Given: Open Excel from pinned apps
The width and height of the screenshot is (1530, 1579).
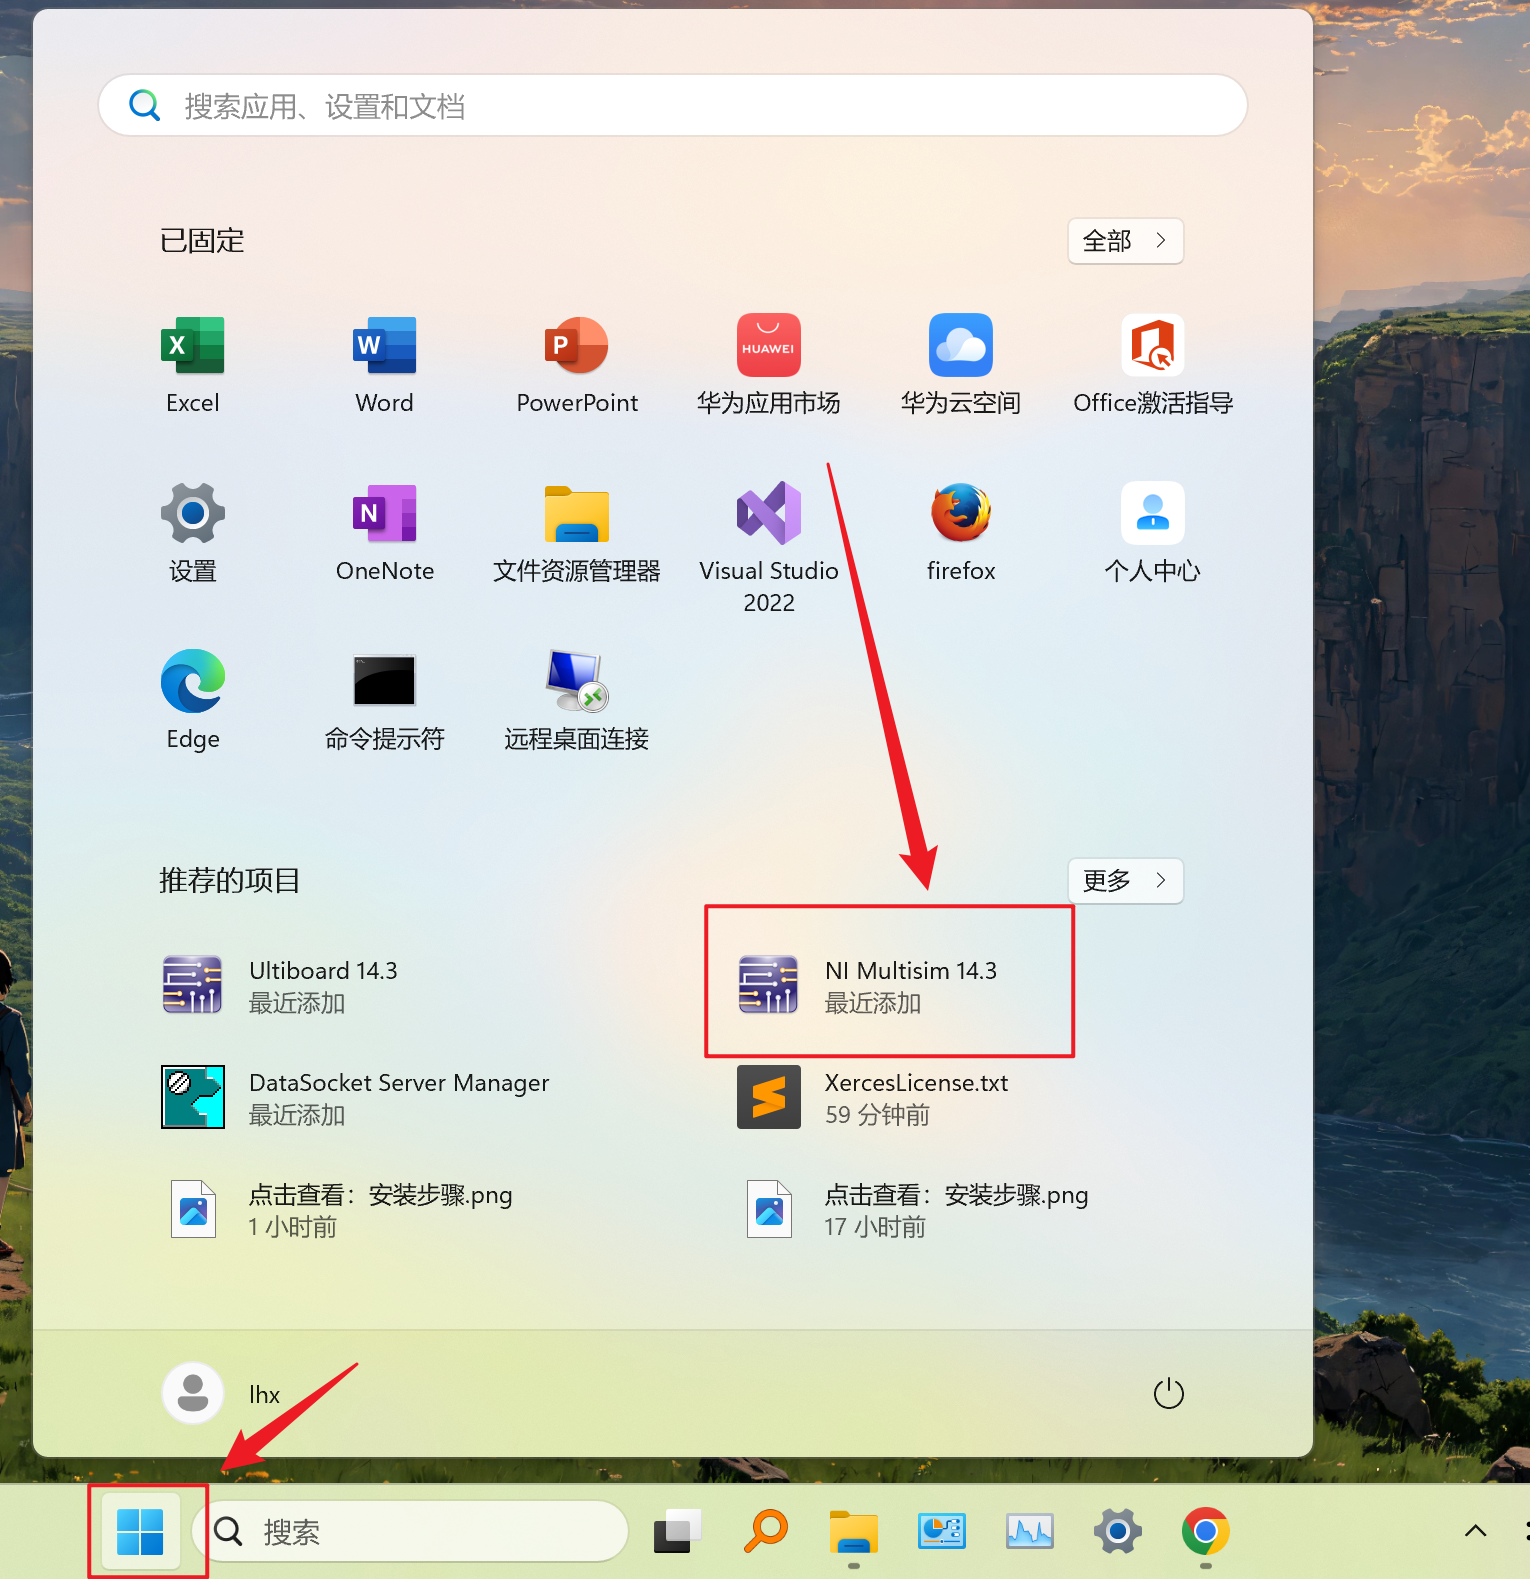Looking at the screenshot, I should coord(193,365).
